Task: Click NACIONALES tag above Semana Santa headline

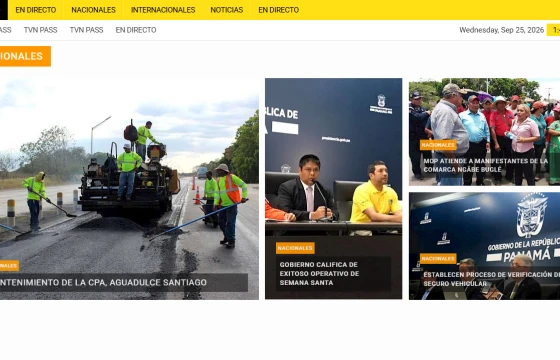Action: [x=295, y=248]
